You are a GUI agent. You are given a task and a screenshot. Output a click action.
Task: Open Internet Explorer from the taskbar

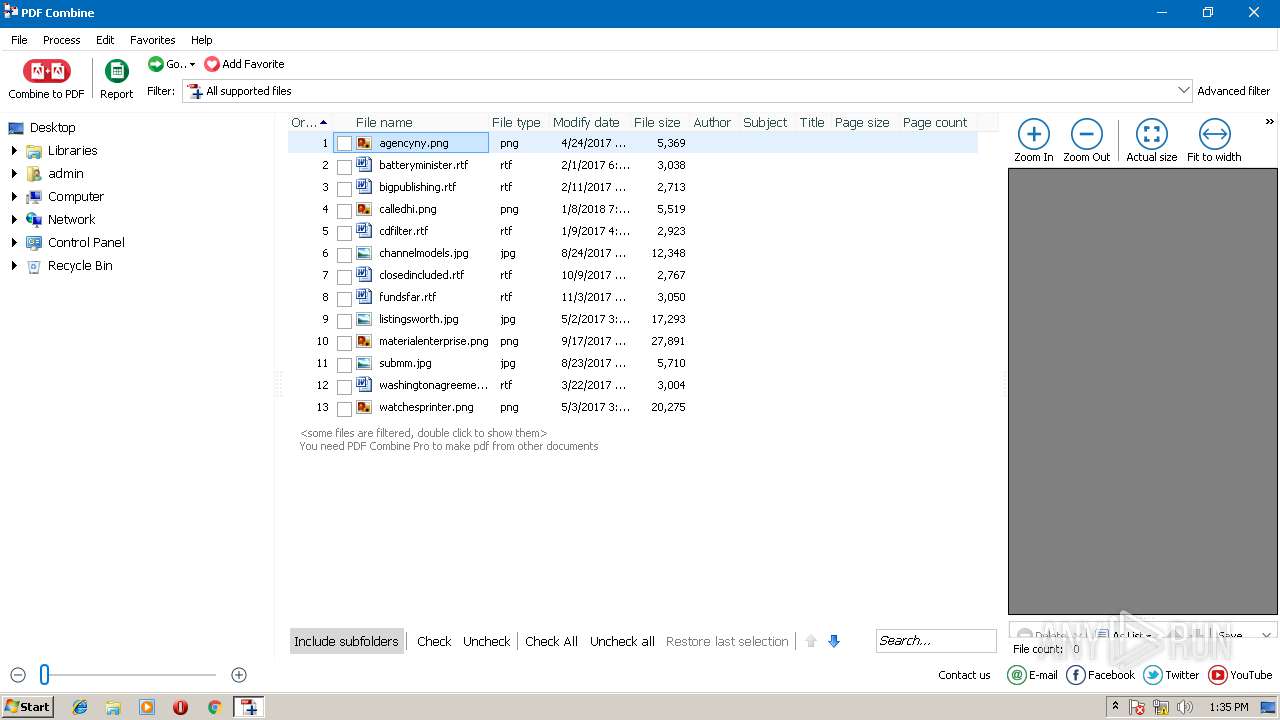[x=80, y=707]
